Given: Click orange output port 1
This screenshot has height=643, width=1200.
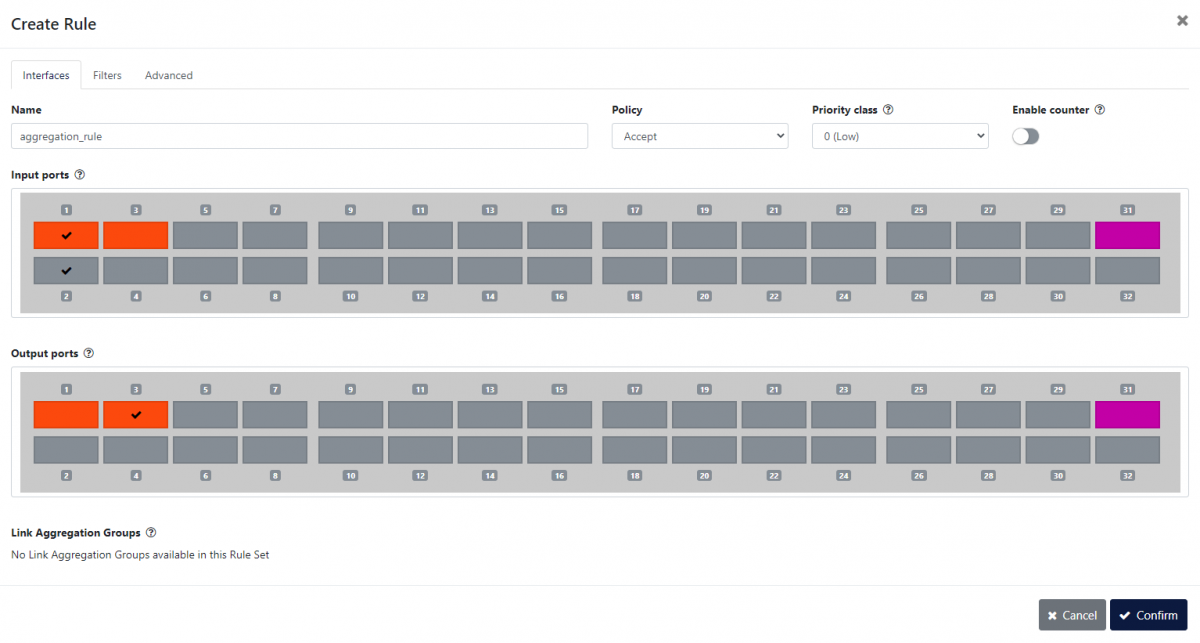Looking at the screenshot, I should [66, 415].
